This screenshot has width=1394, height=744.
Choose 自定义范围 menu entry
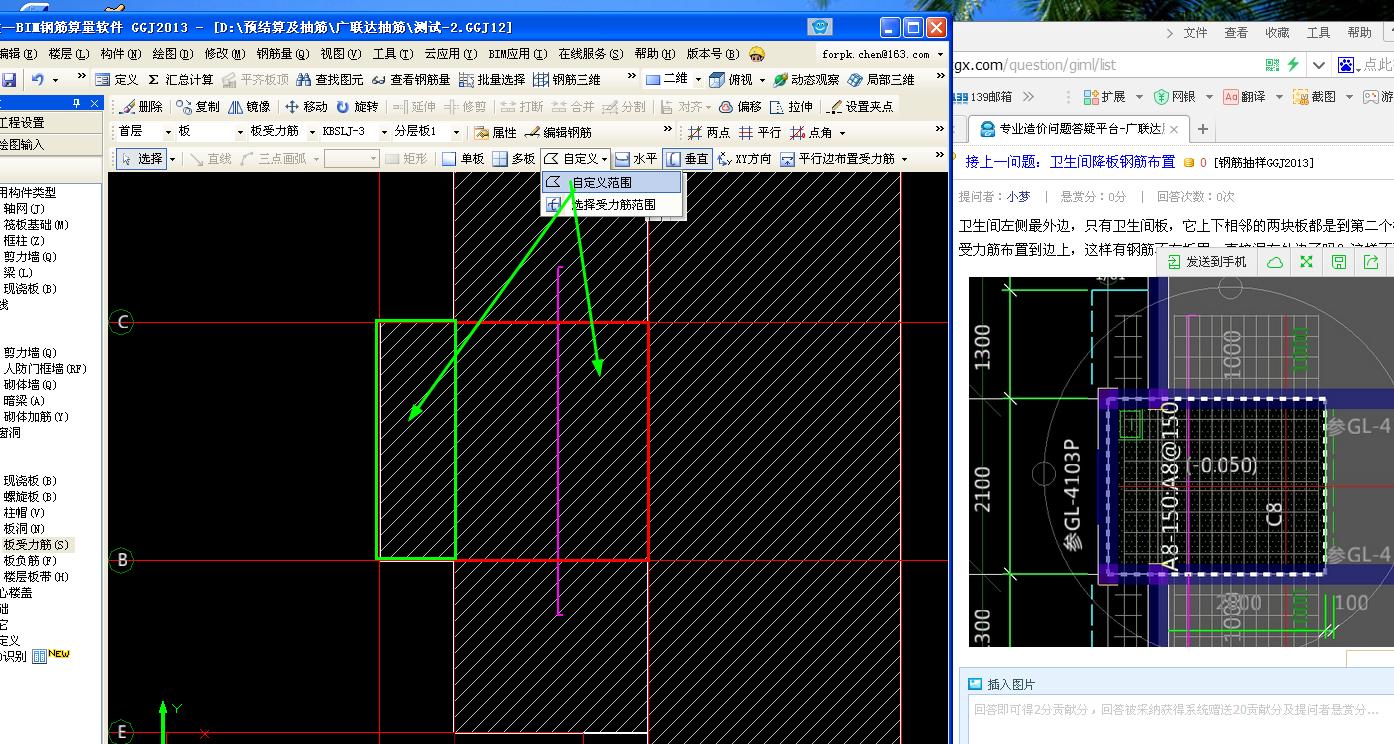pos(612,182)
